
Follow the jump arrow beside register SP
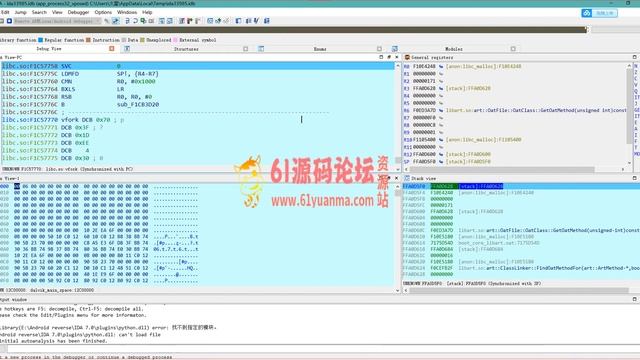tap(441, 162)
